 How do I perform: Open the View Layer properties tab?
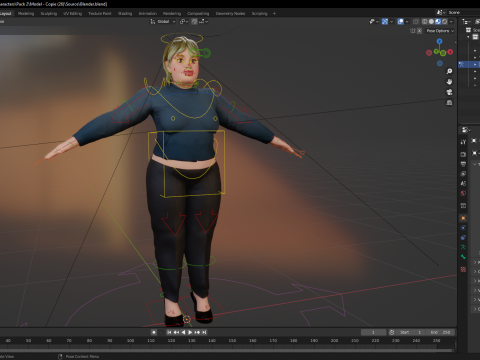[x=463, y=174]
